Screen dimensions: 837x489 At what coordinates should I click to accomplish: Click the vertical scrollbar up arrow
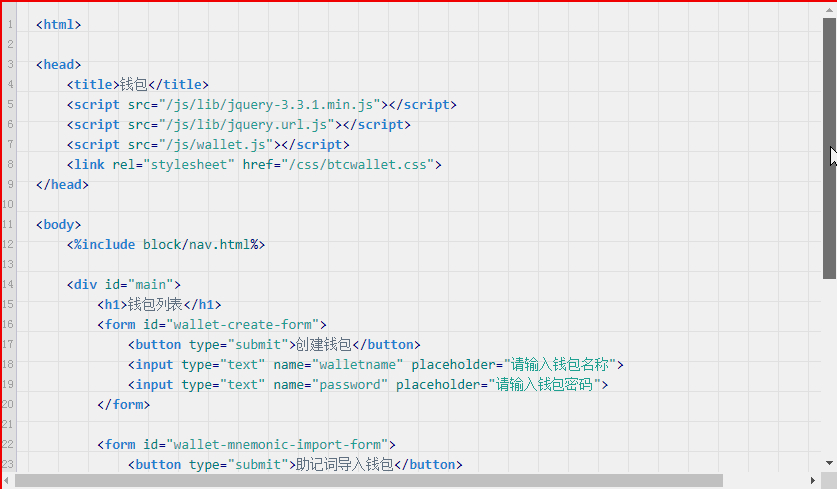tap(829, 8)
